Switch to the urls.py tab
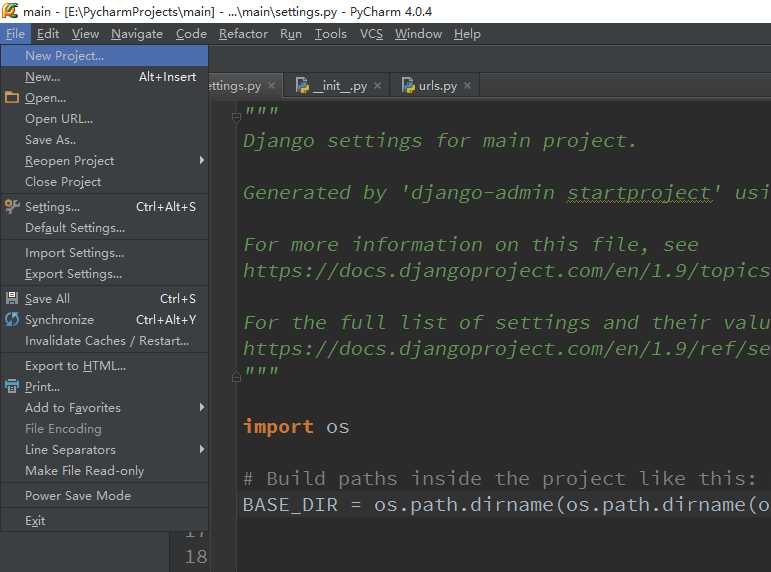 tap(437, 86)
